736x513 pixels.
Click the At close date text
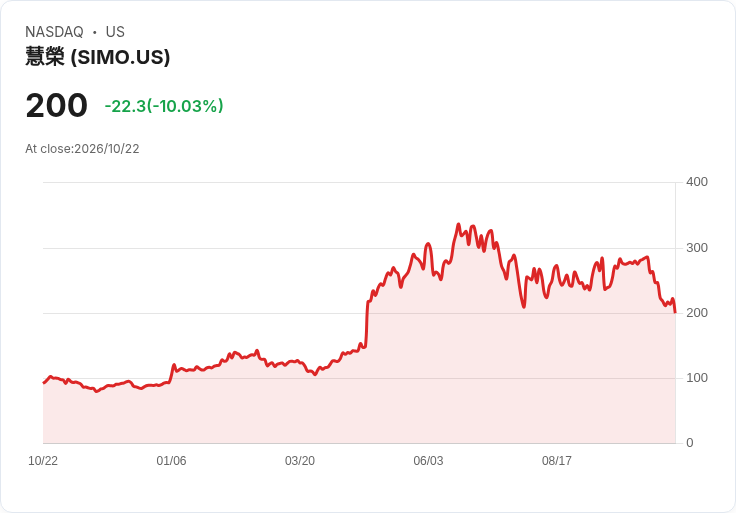(82, 149)
